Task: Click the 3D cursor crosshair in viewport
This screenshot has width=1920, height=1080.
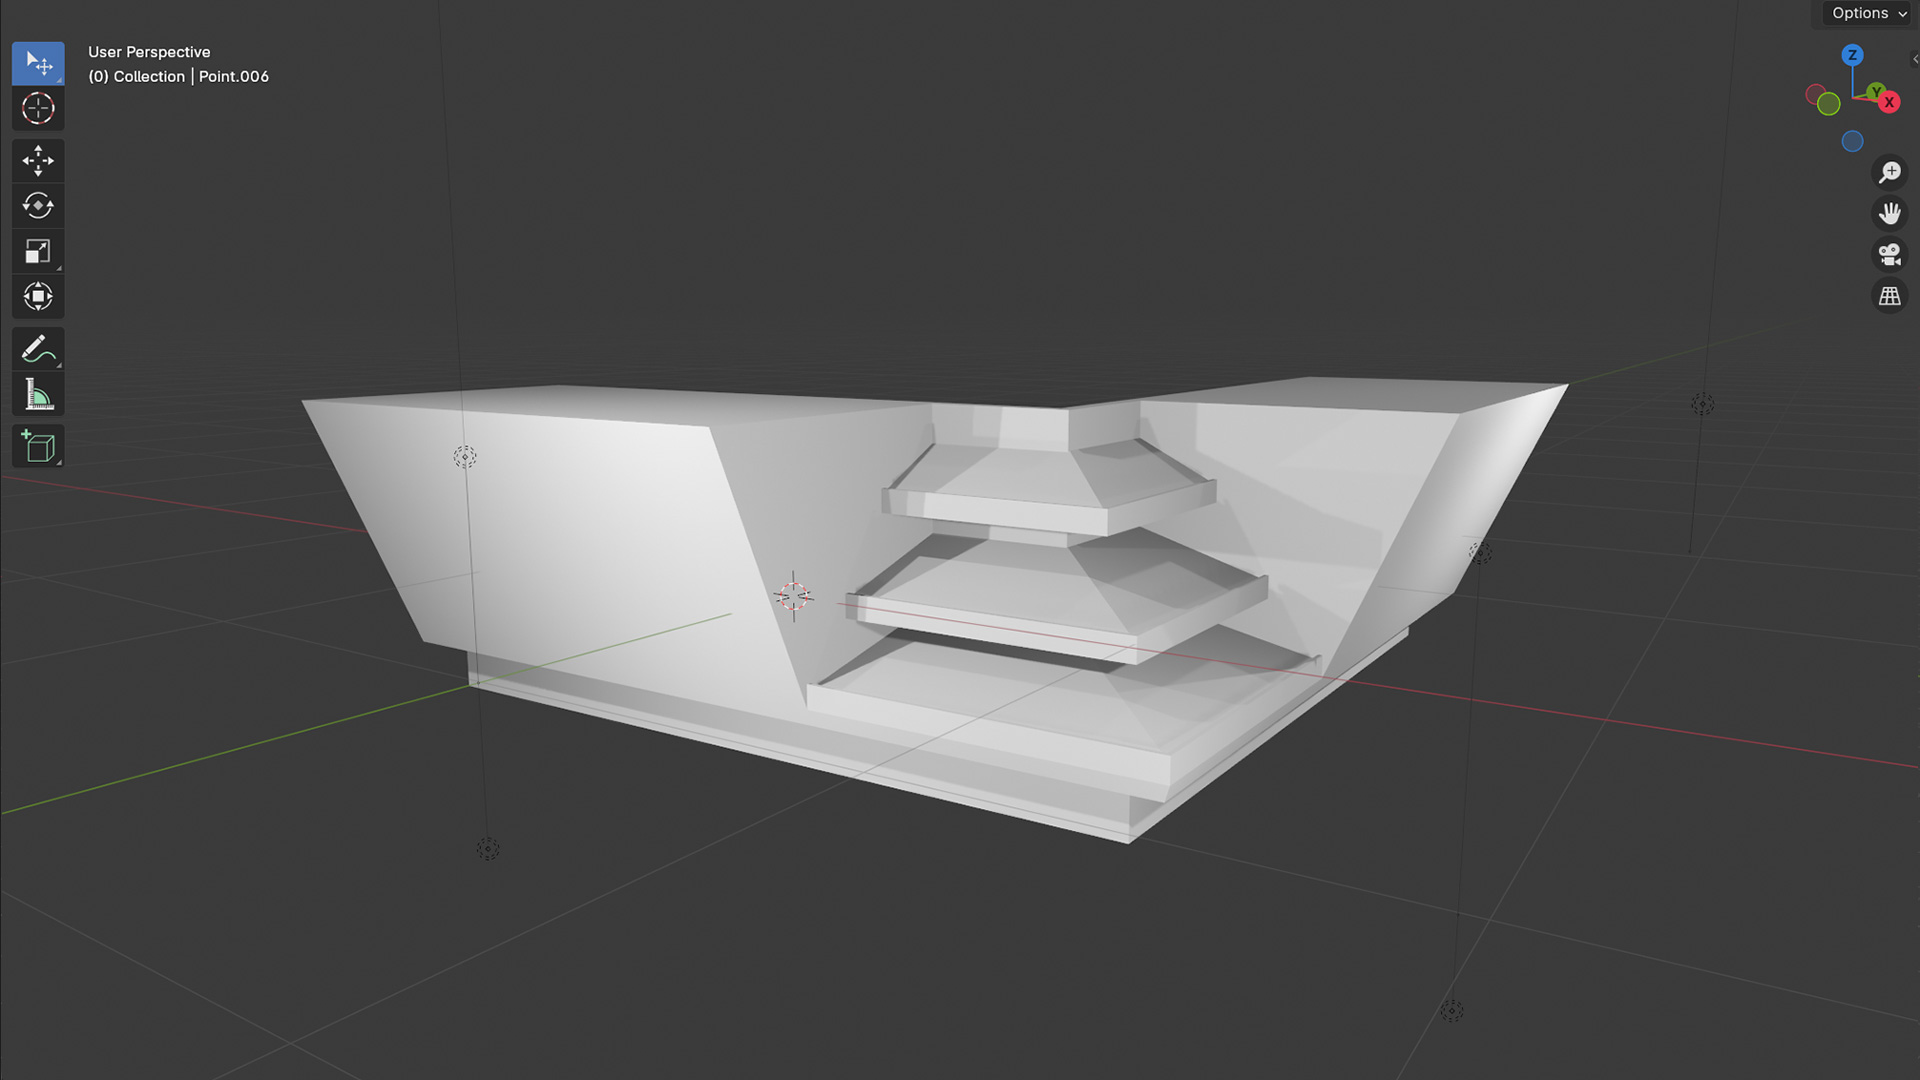Action: click(793, 597)
